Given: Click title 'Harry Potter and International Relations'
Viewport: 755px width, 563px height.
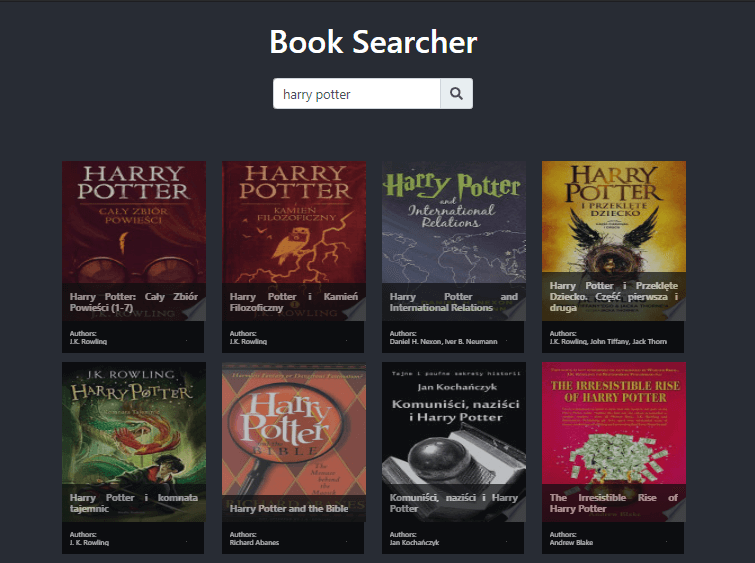Looking at the screenshot, I should 454,302.
